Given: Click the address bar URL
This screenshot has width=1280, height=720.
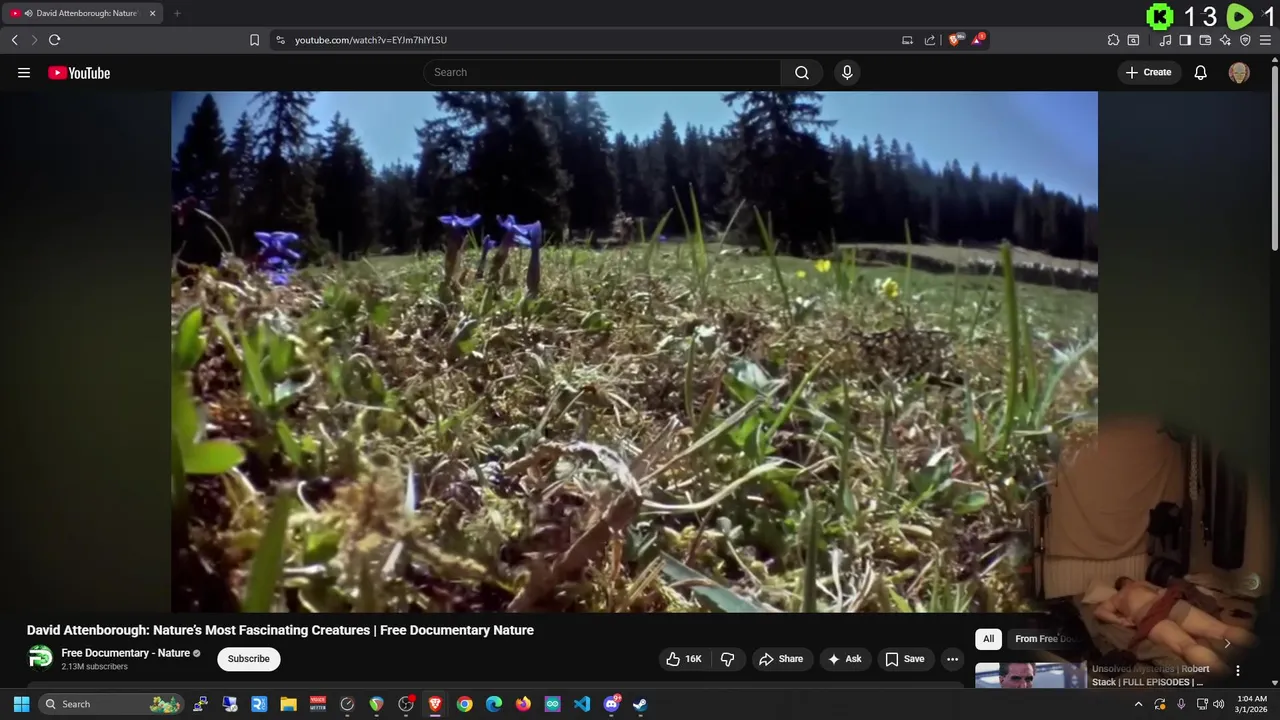Looking at the screenshot, I should pos(371,40).
